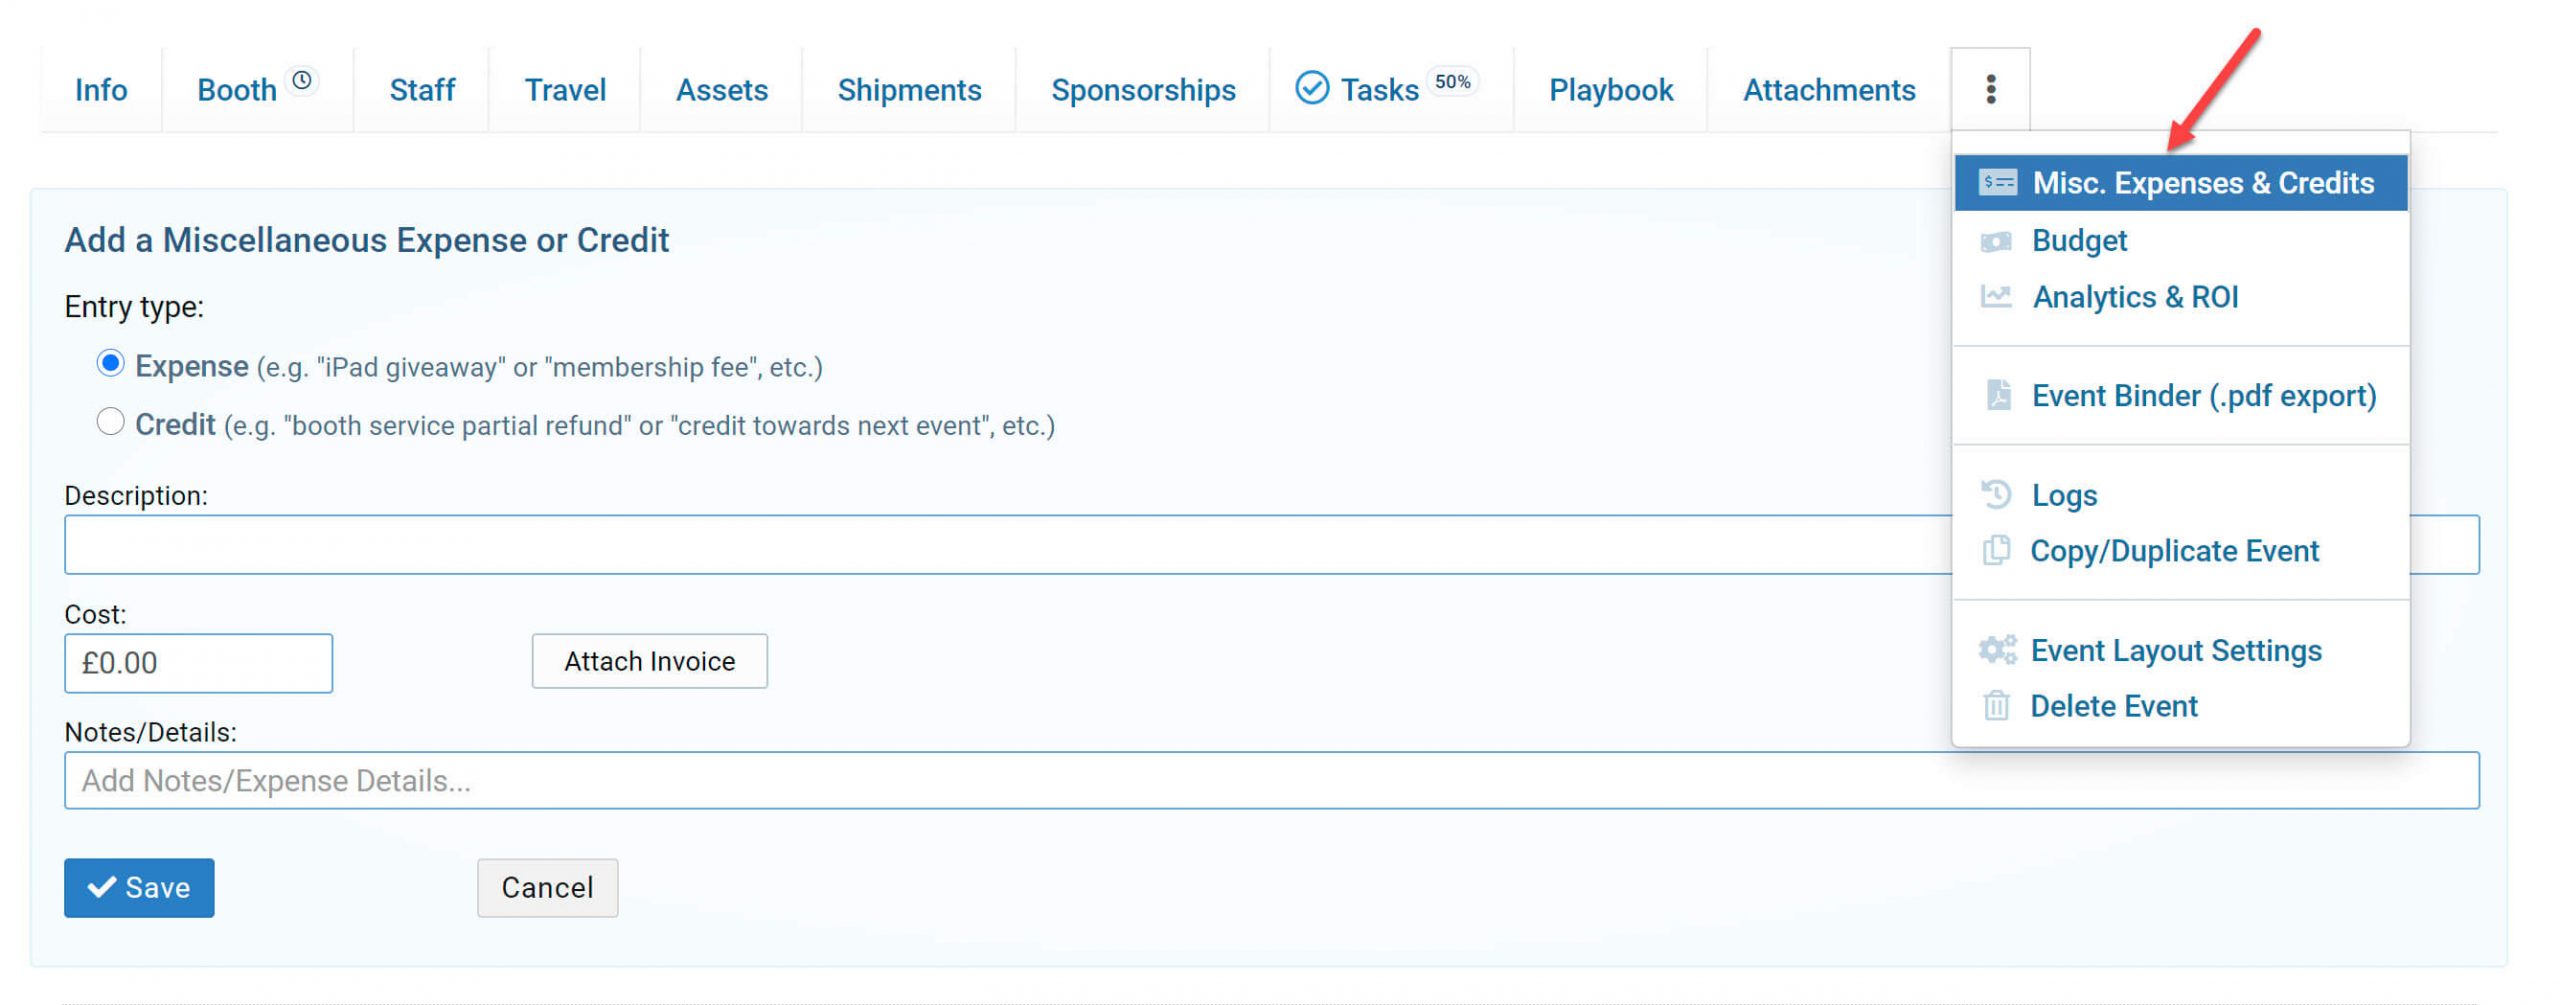
Task: Select the Expense entry type radio
Action: [110, 364]
